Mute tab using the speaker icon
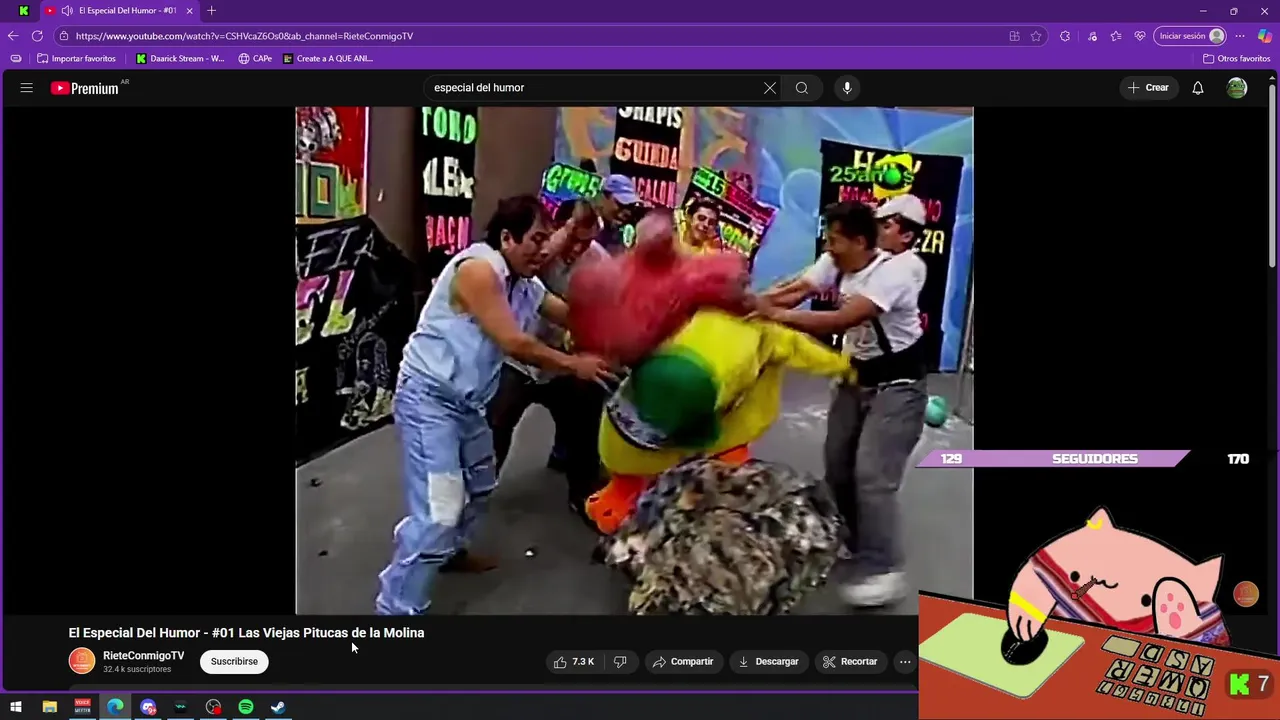1280x720 pixels. click(67, 11)
